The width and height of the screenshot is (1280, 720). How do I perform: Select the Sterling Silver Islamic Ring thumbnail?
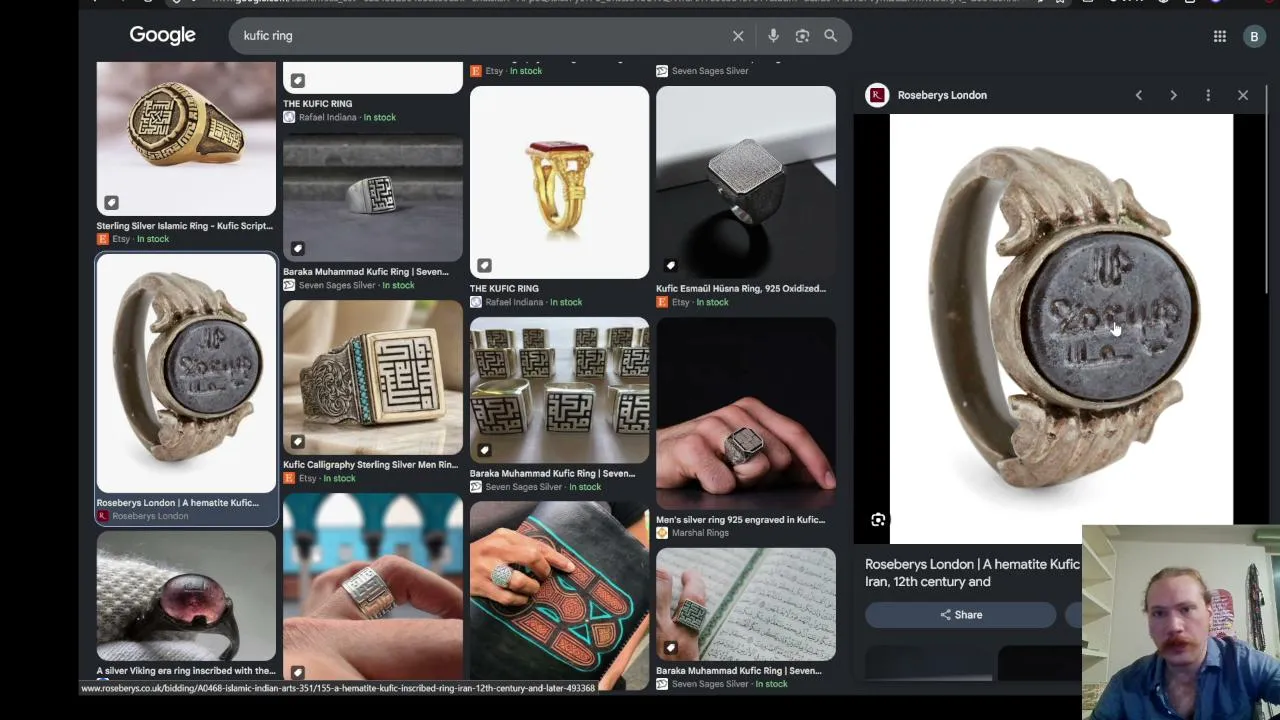(186, 138)
